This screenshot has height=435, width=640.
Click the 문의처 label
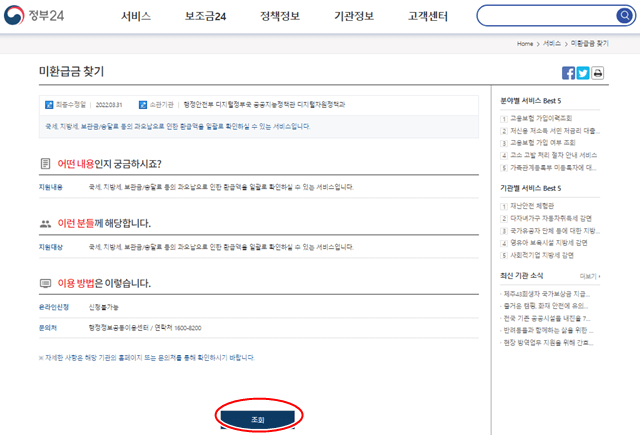[48, 328]
